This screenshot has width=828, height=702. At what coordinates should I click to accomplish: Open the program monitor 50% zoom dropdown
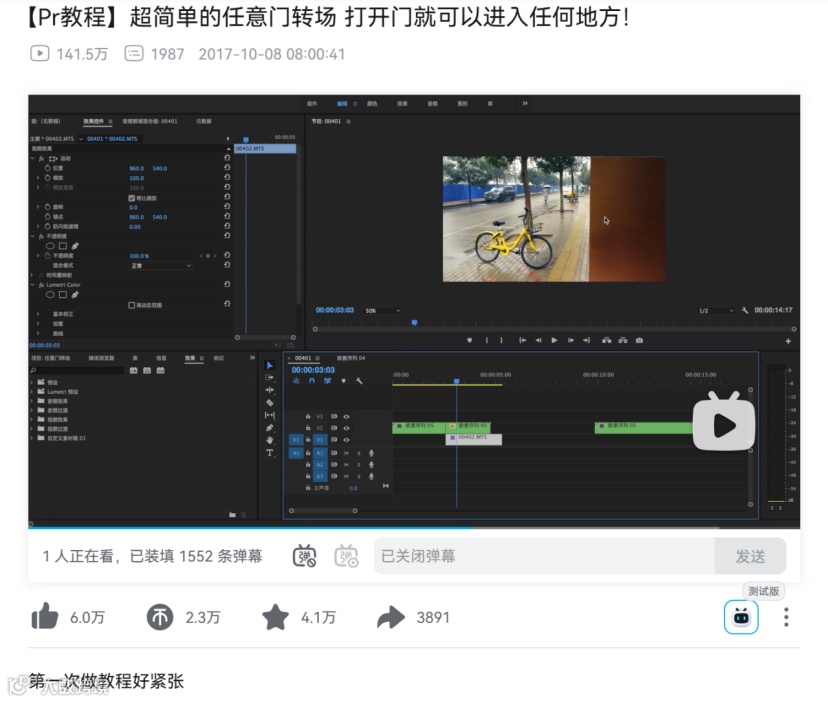click(x=382, y=311)
